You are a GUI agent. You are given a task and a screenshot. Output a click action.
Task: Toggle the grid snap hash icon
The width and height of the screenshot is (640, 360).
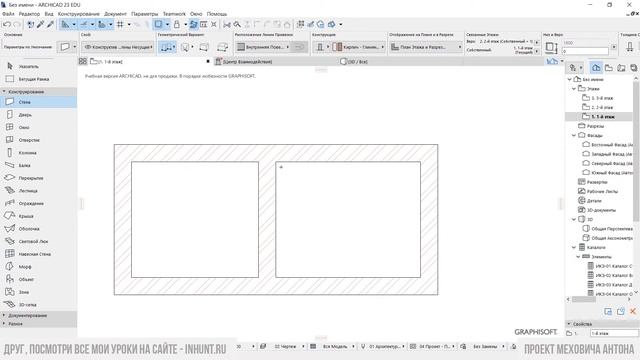click(x=120, y=24)
